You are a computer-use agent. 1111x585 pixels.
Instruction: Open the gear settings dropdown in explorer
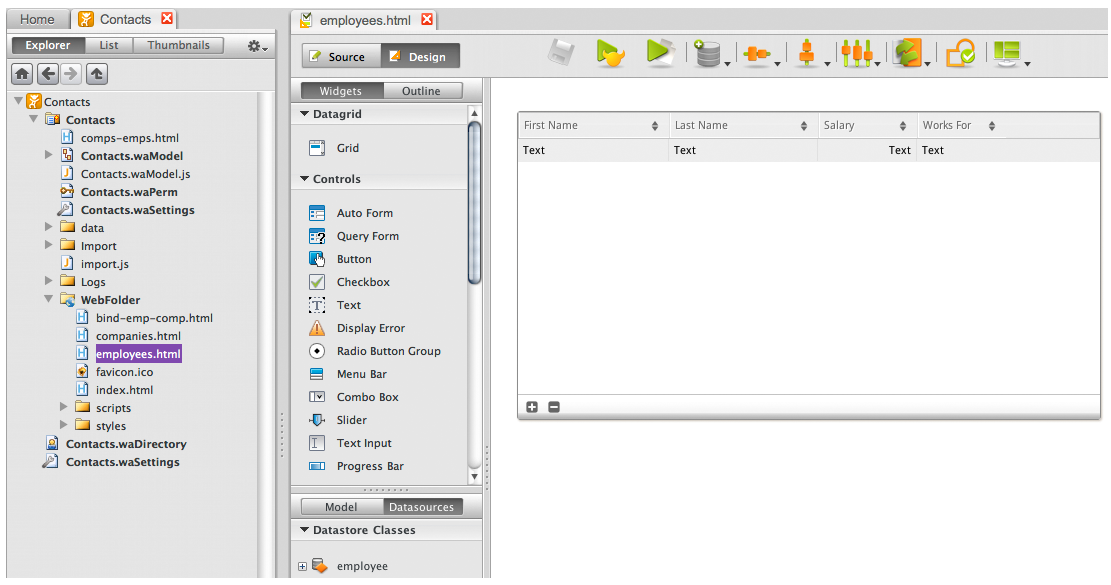point(257,46)
